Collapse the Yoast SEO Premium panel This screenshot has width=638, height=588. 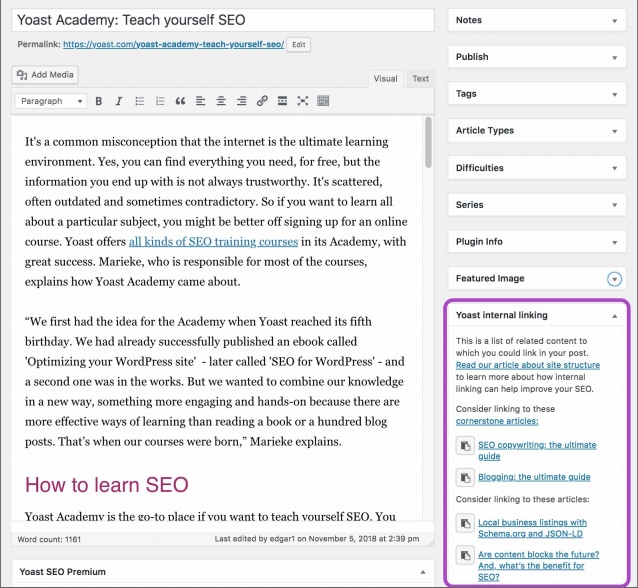click(423, 572)
